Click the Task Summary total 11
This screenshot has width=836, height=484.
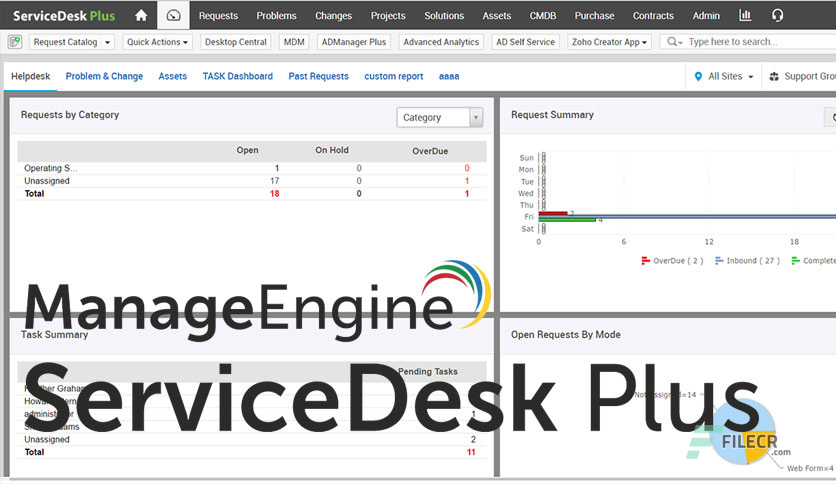[471, 452]
